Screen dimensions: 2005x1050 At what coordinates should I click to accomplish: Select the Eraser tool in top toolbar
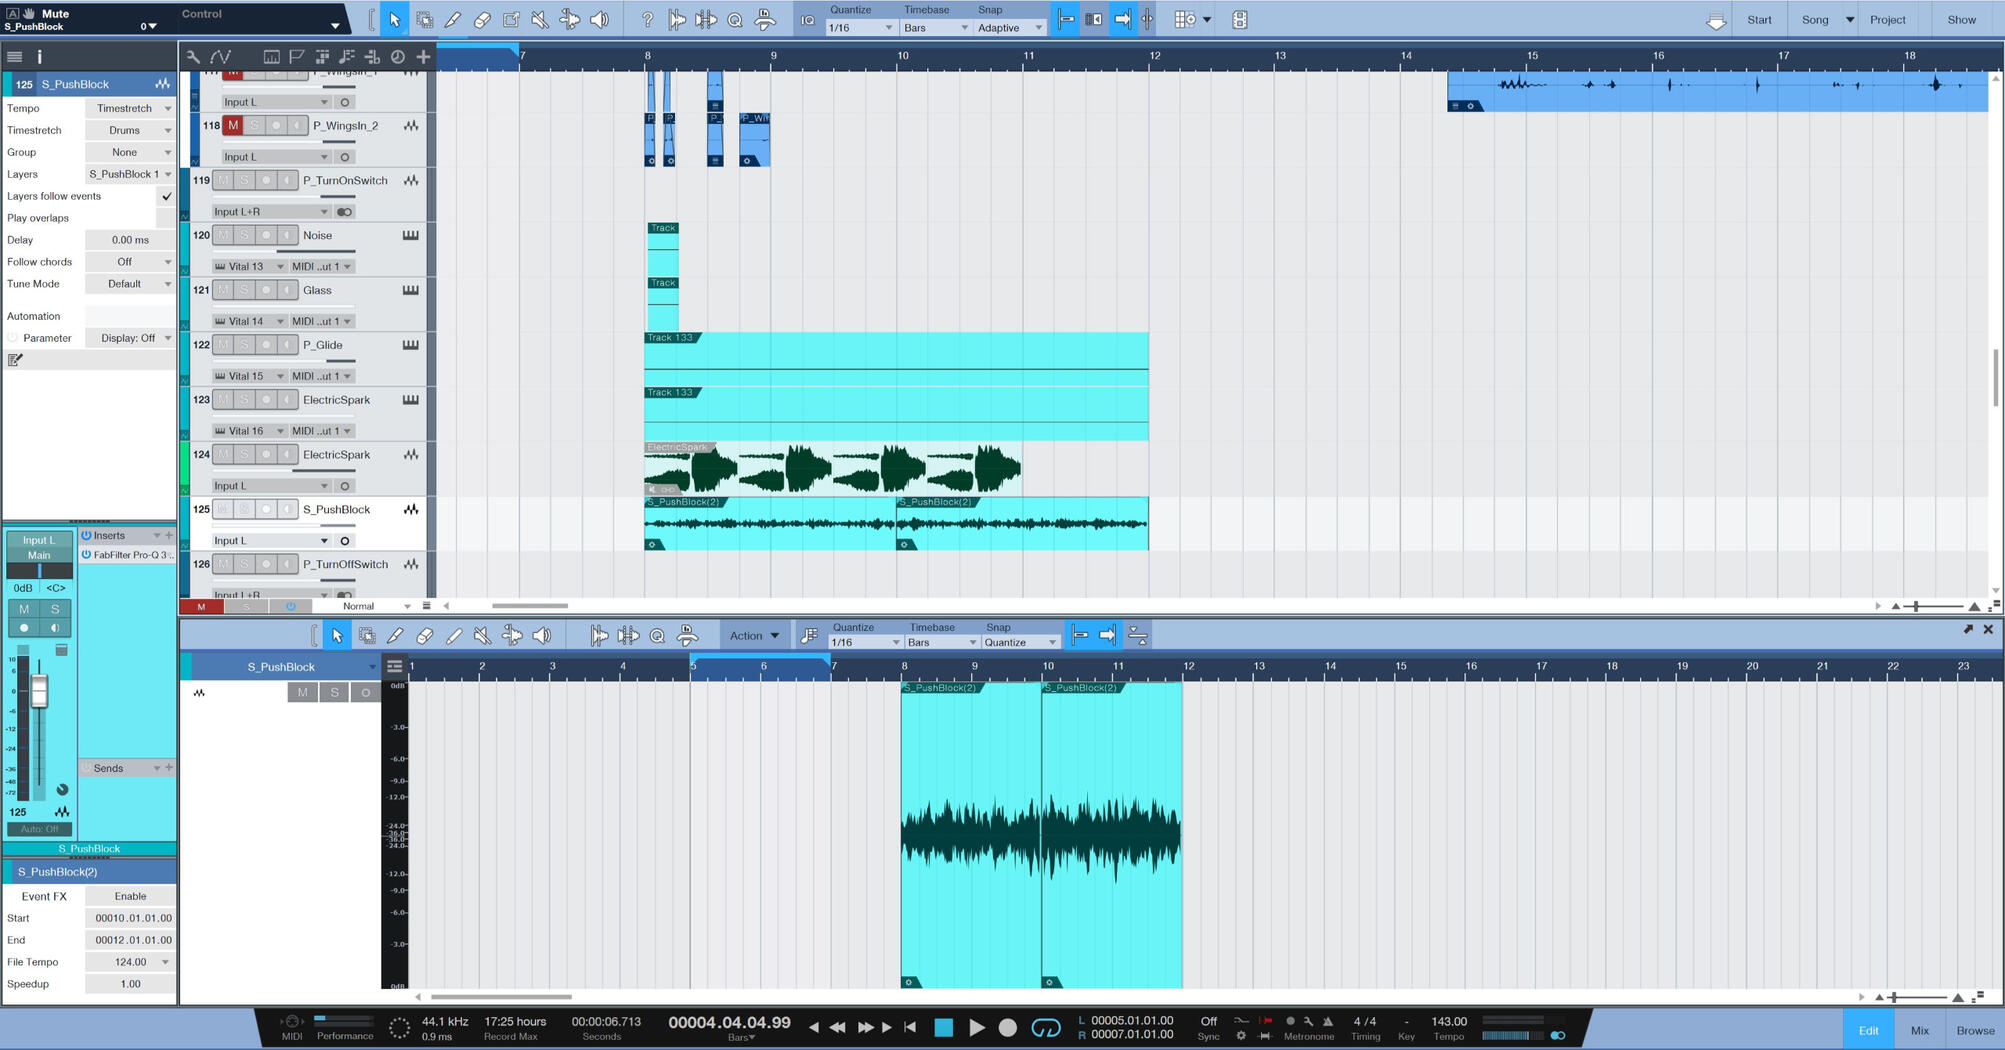click(482, 20)
